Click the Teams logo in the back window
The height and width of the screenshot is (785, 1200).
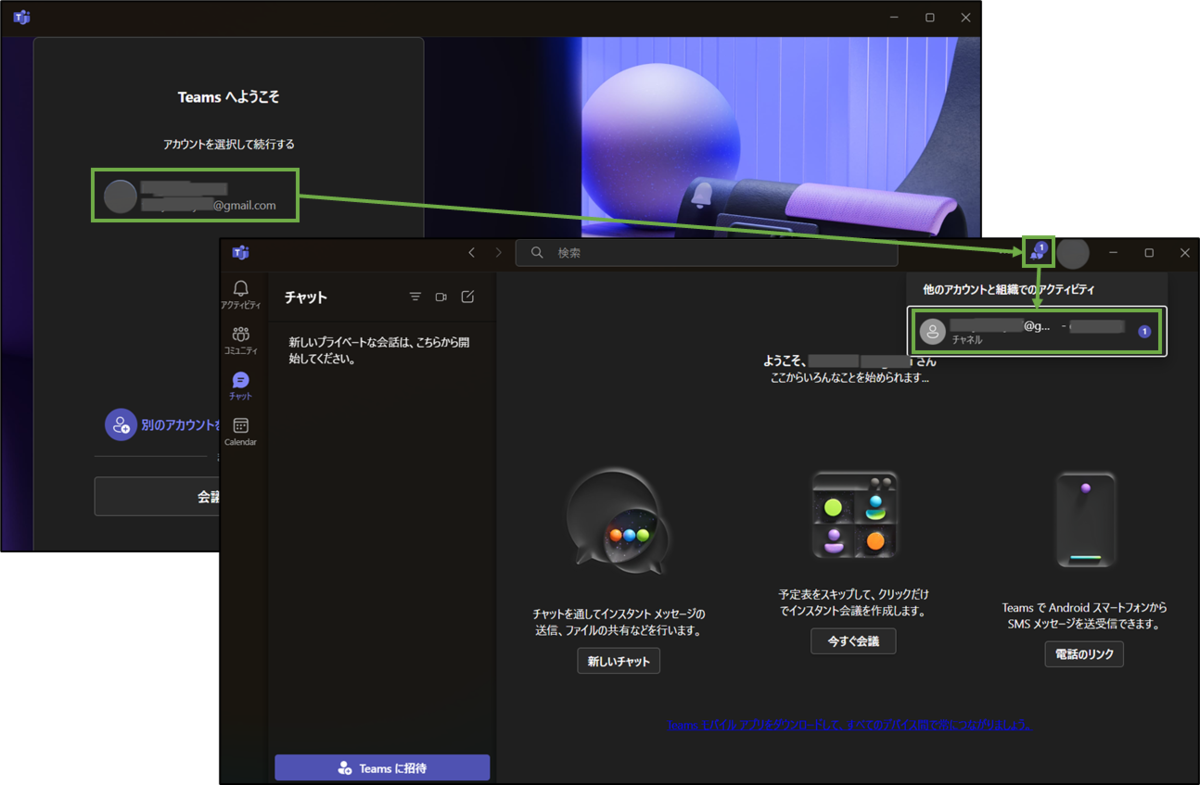tap(21, 17)
